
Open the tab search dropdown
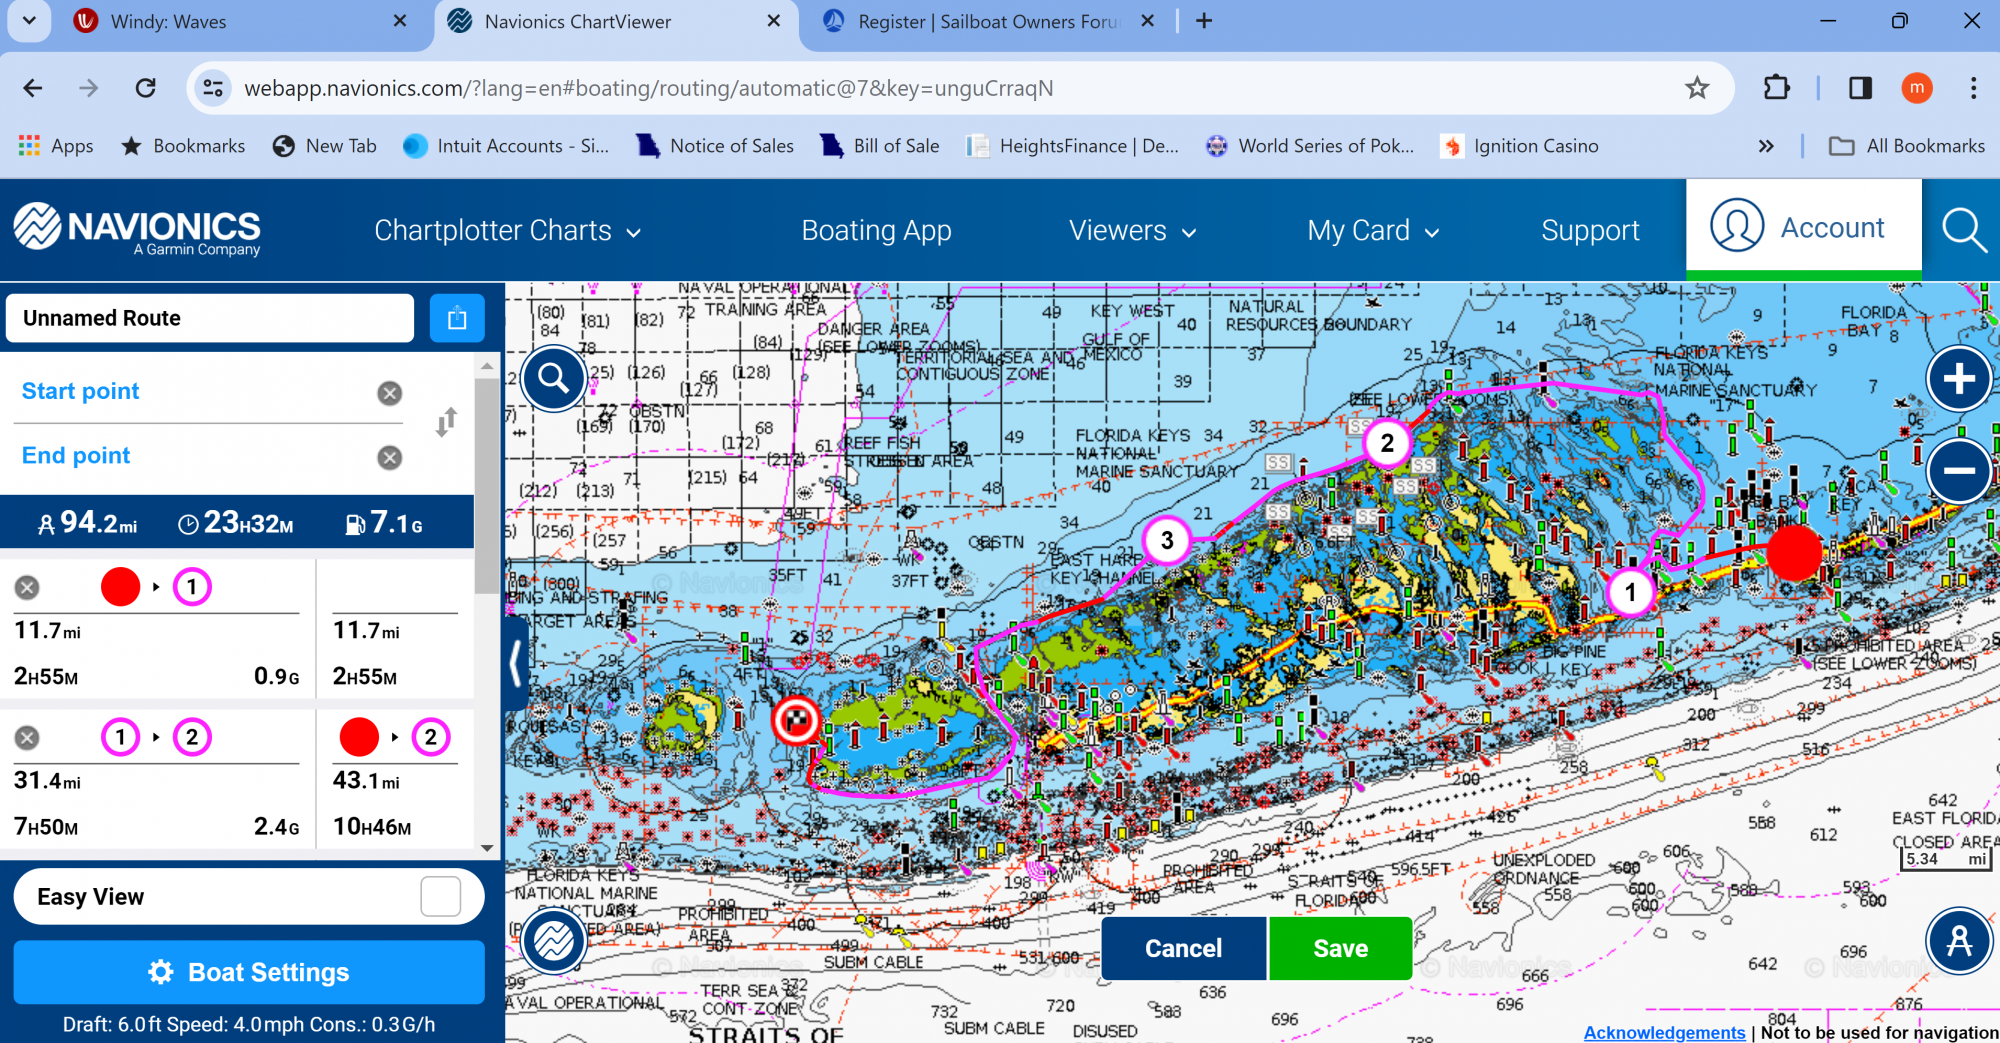click(x=29, y=21)
